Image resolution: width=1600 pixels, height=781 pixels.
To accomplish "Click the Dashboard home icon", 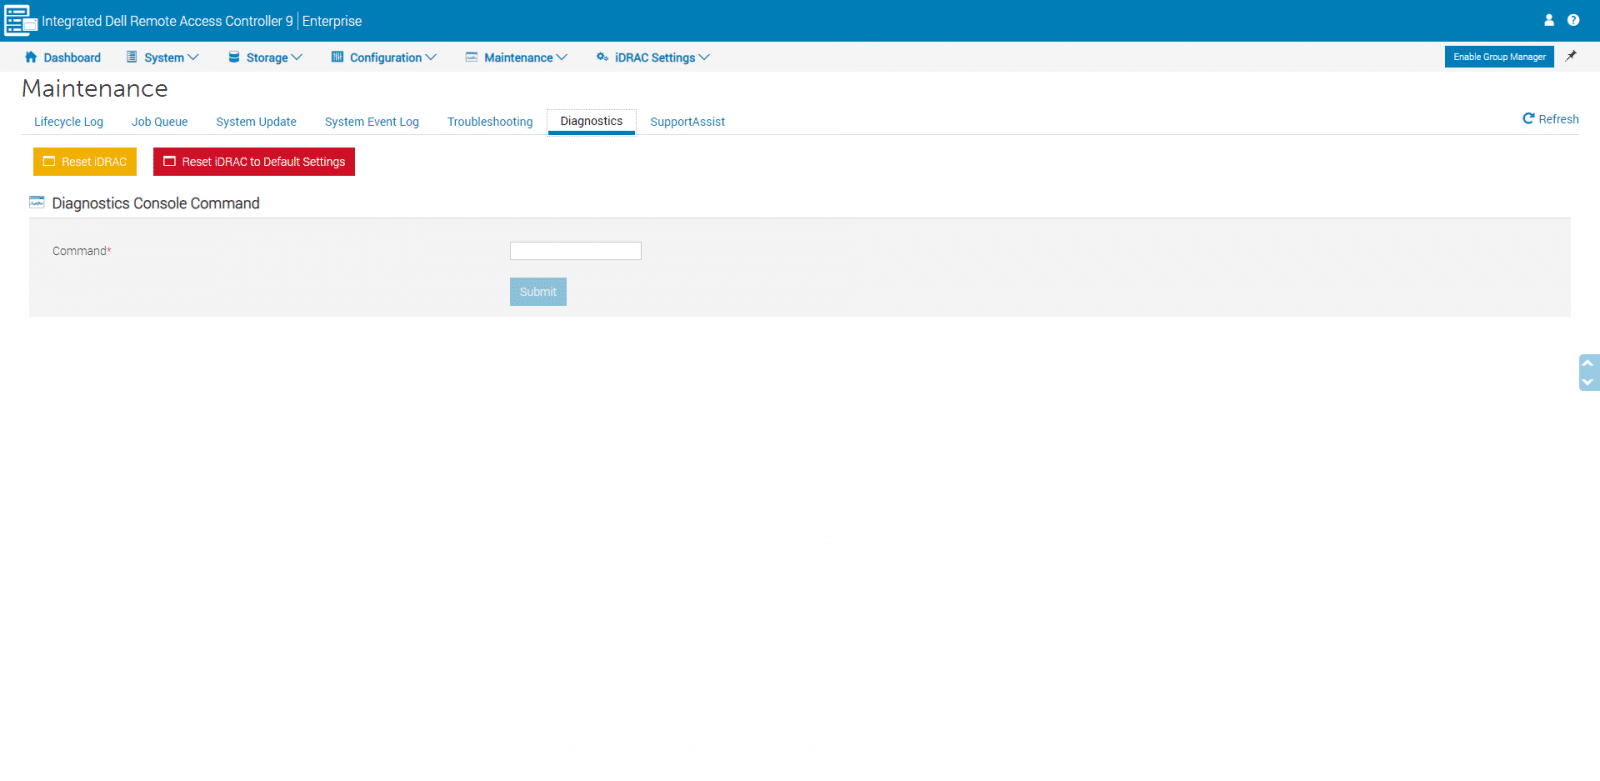I will tap(31, 57).
